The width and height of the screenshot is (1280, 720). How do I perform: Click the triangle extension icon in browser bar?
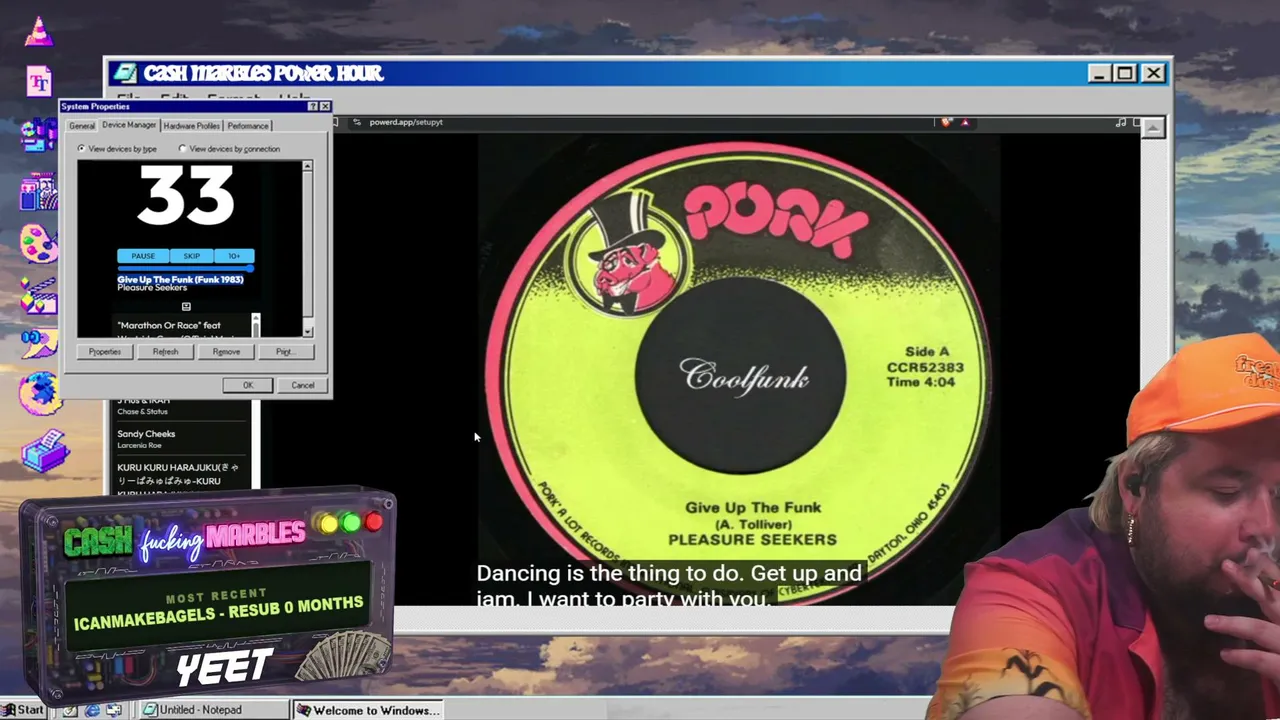coord(965,122)
